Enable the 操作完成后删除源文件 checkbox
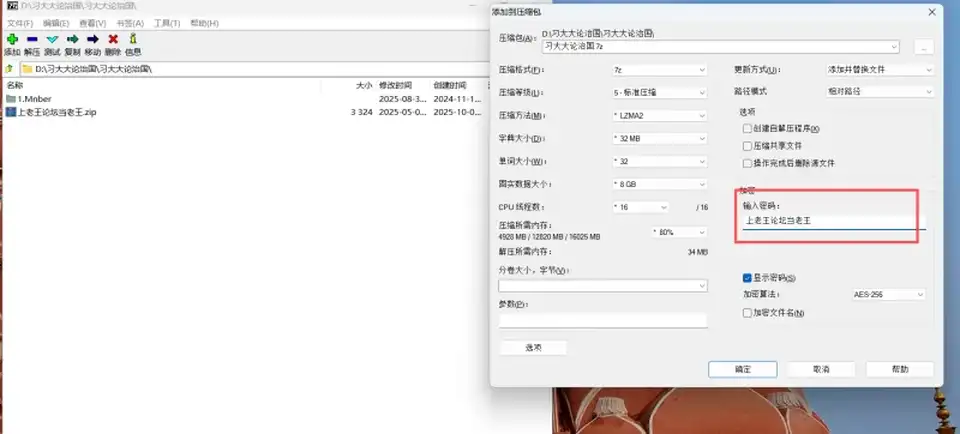 747,163
